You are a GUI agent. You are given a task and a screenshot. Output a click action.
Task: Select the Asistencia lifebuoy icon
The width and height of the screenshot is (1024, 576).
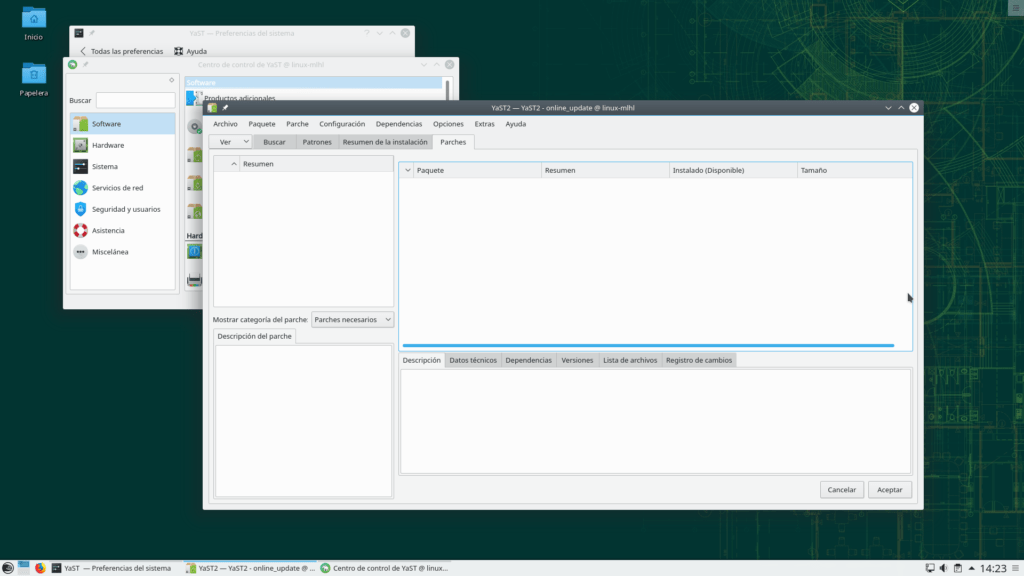click(x=80, y=230)
